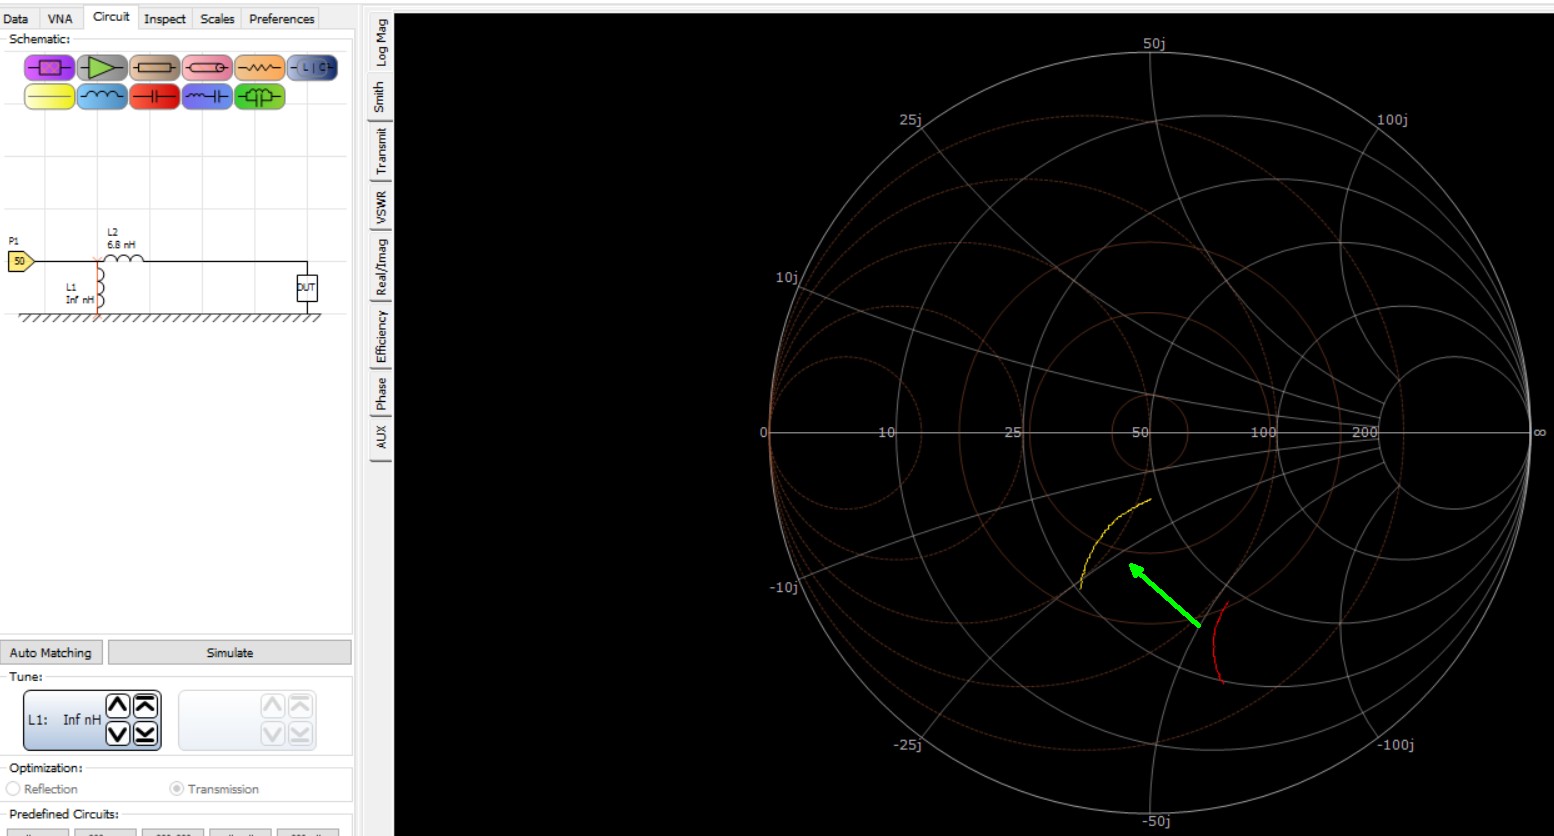Add the red capacitor component
The height and width of the screenshot is (836, 1554).
click(x=154, y=97)
